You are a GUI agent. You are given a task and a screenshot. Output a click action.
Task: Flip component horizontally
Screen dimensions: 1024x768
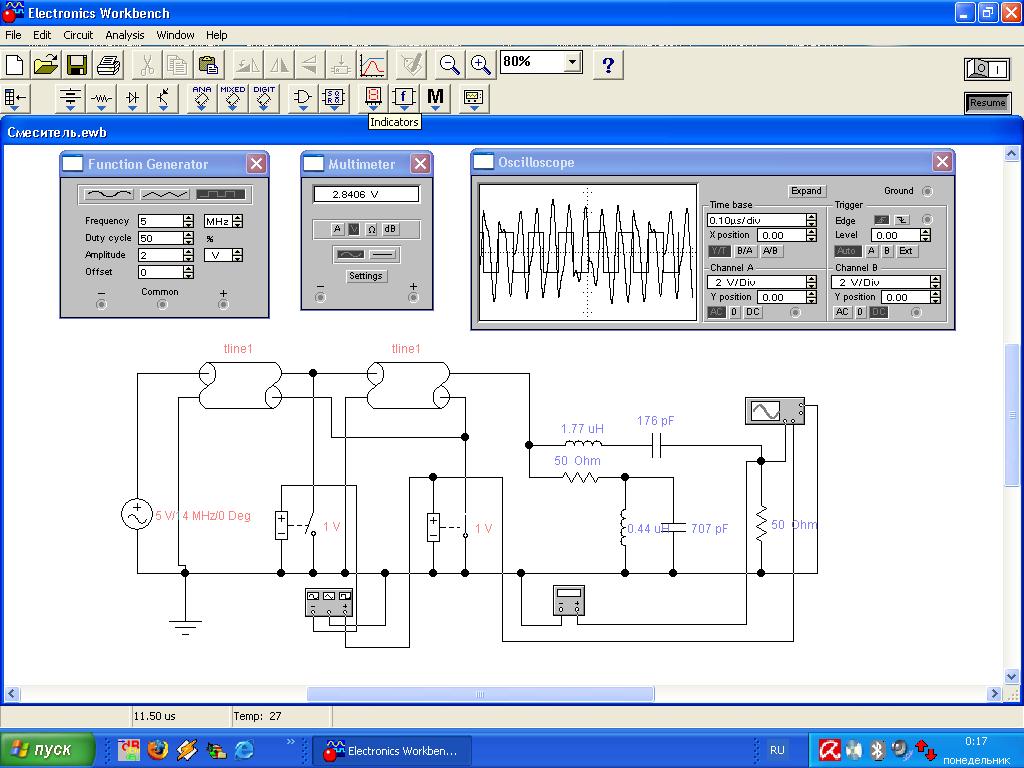(x=279, y=65)
